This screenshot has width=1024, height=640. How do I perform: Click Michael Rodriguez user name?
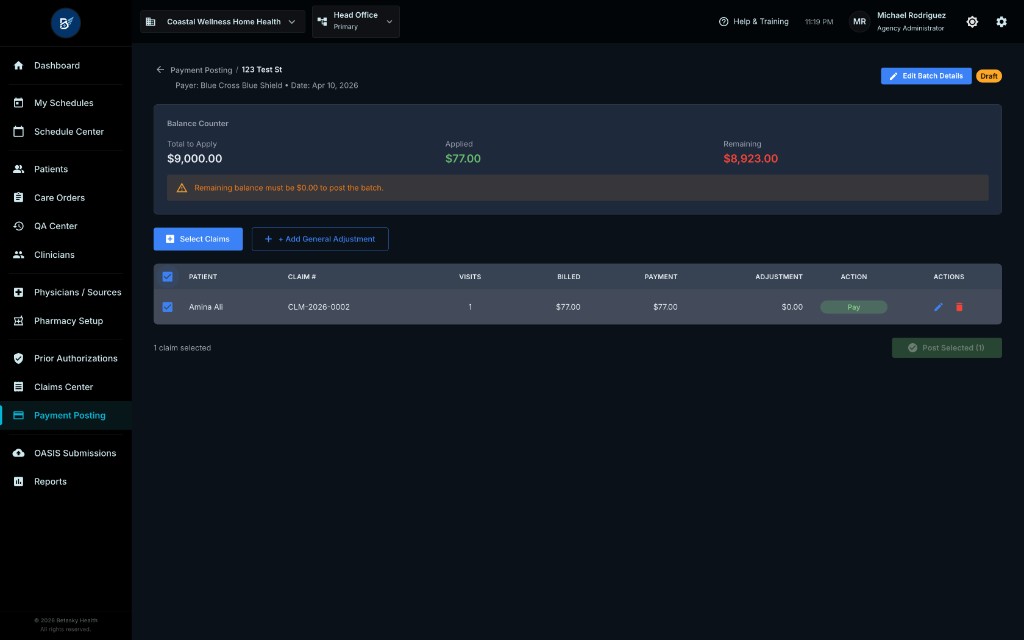tap(911, 15)
